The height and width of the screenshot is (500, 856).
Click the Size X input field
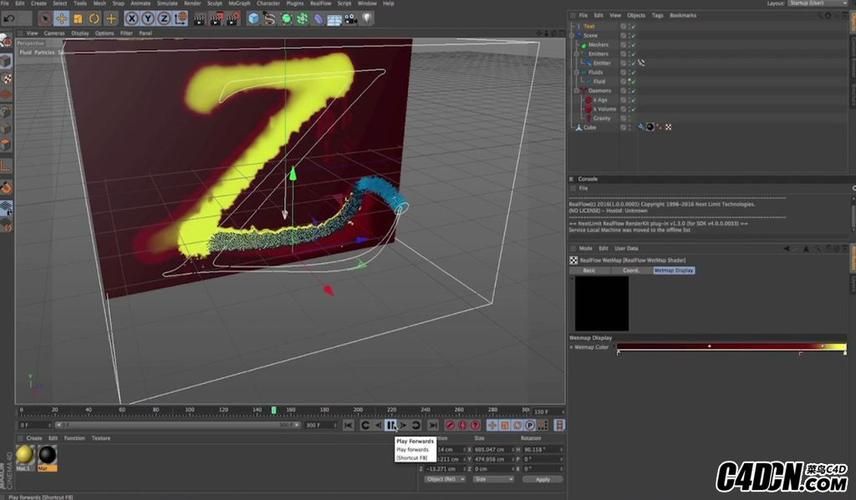(x=494, y=450)
